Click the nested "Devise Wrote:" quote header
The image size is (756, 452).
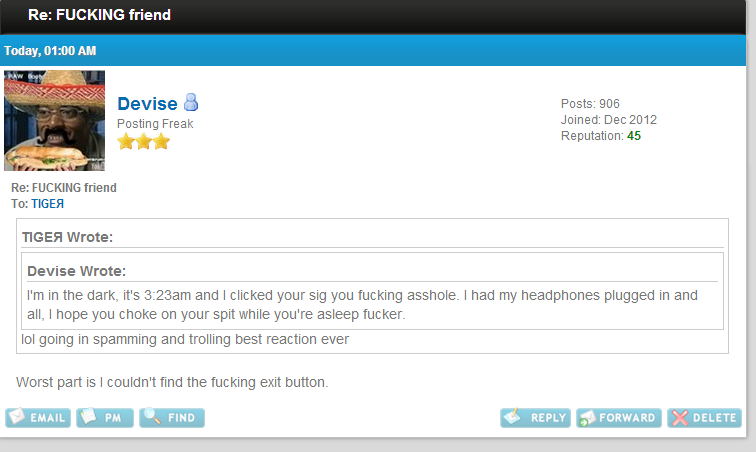pyautogui.click(x=76, y=271)
